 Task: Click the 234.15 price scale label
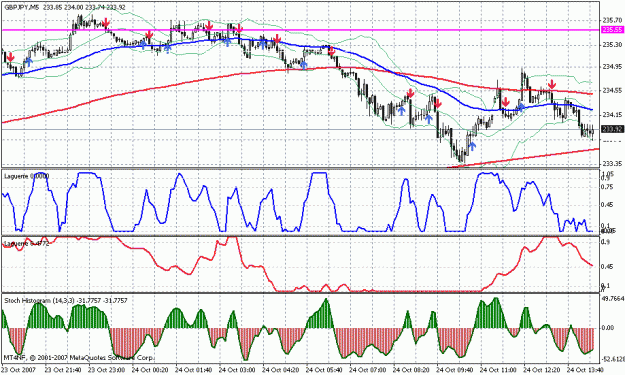(613, 115)
